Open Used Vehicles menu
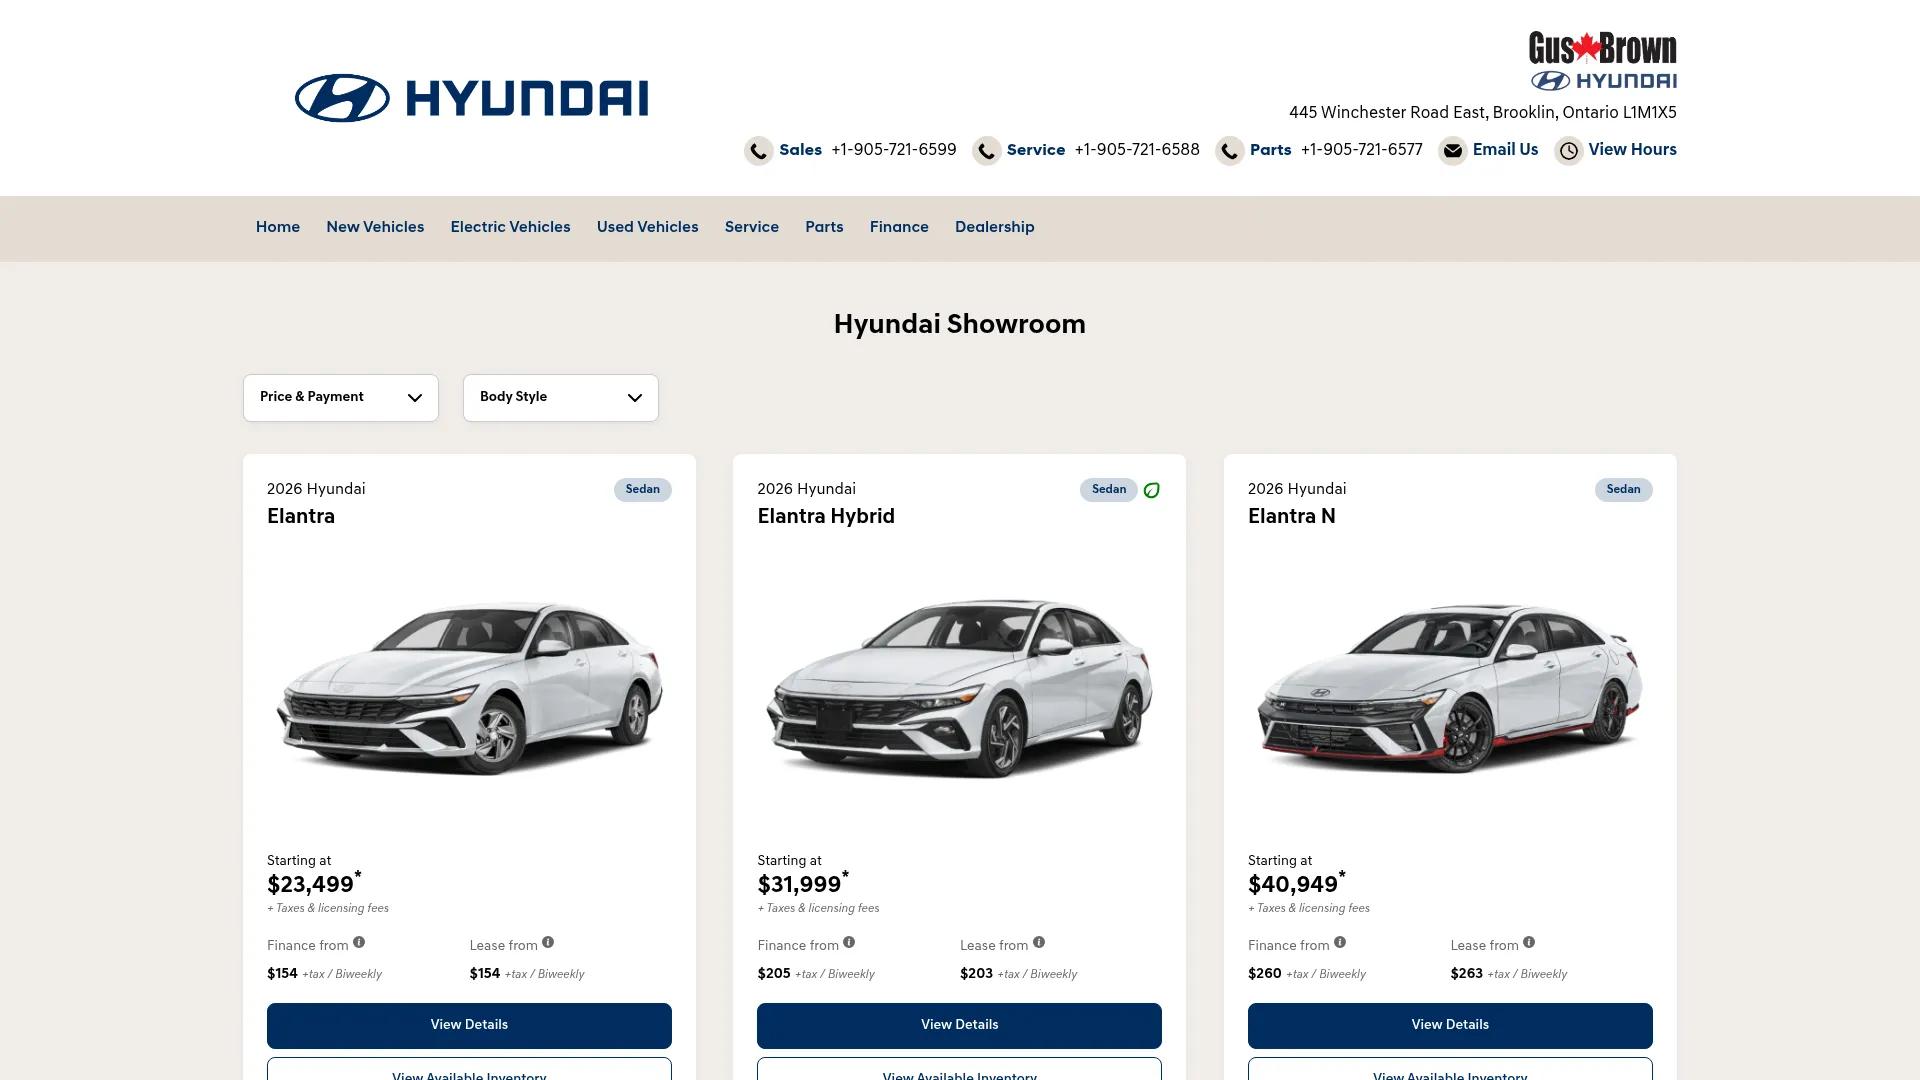This screenshot has width=1920, height=1080. pyautogui.click(x=648, y=228)
